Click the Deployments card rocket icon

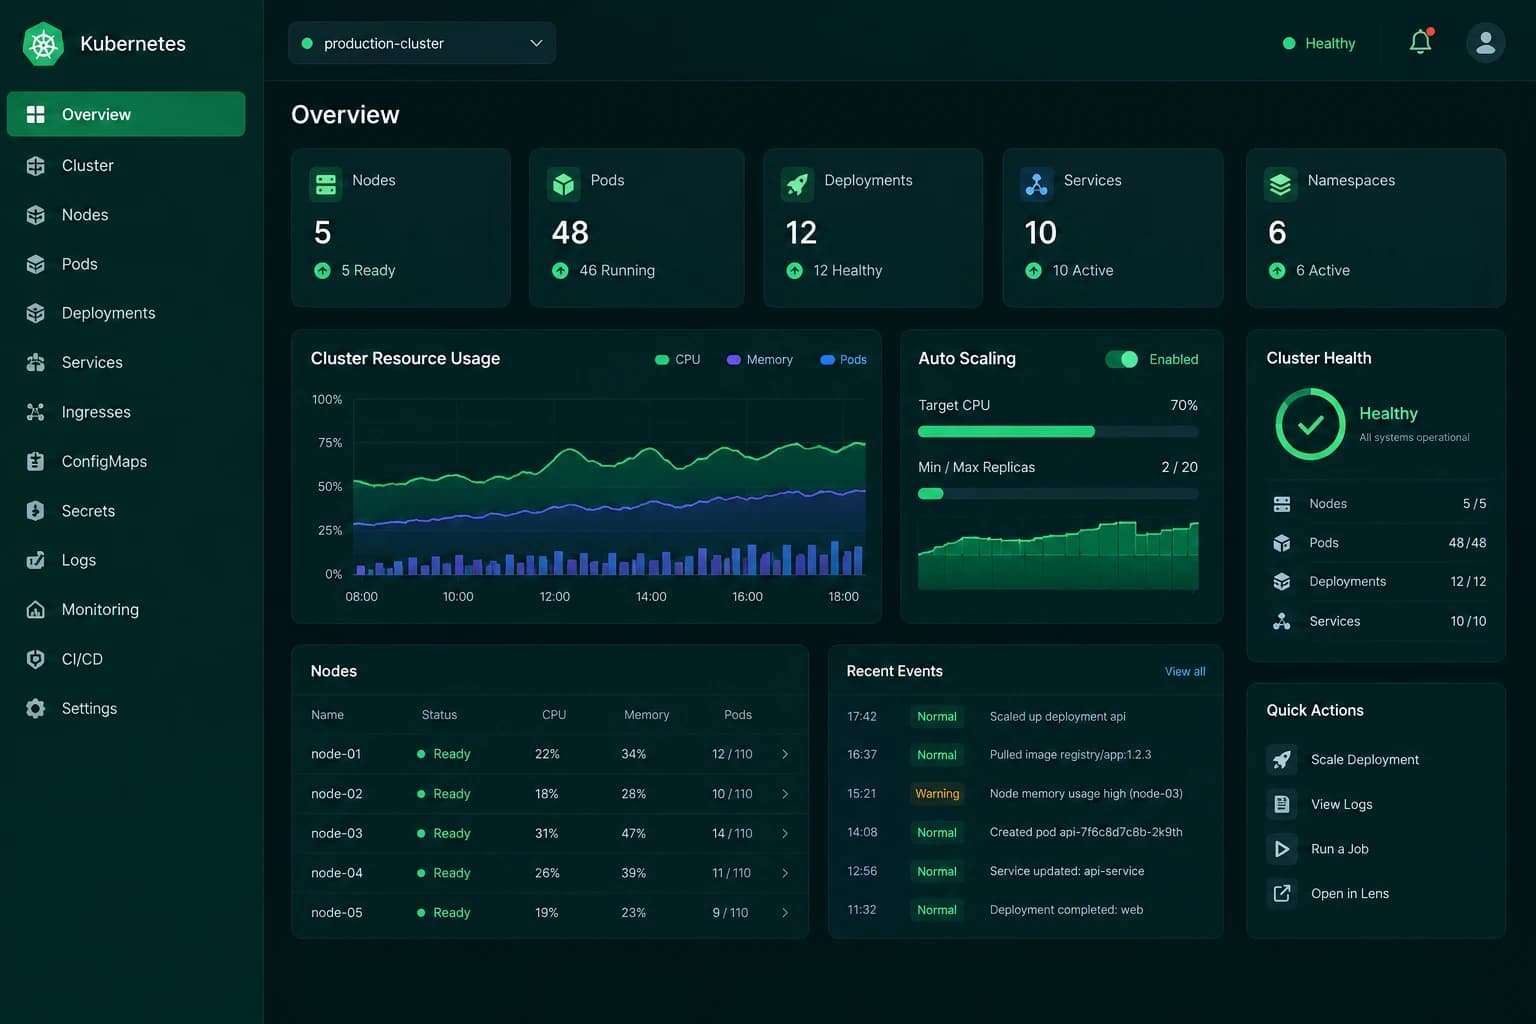coord(797,184)
